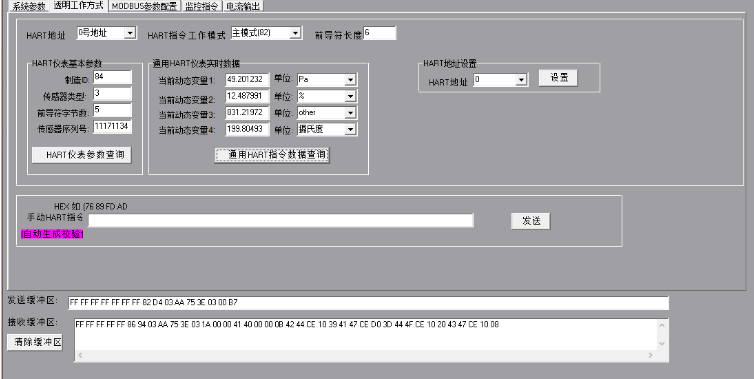The image size is (754, 379).
Task: Expand the Pa unit dropdown for variable 1
Action: [x=351, y=80]
